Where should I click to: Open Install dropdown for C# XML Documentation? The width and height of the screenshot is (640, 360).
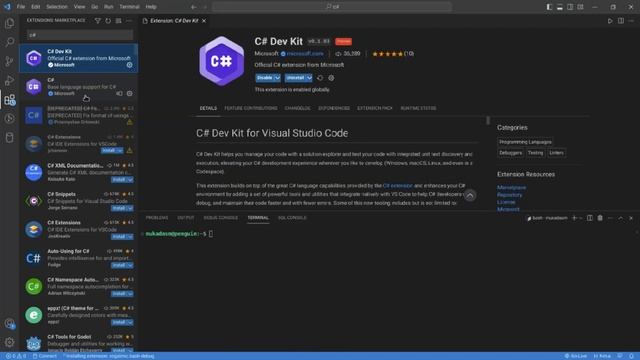point(130,180)
